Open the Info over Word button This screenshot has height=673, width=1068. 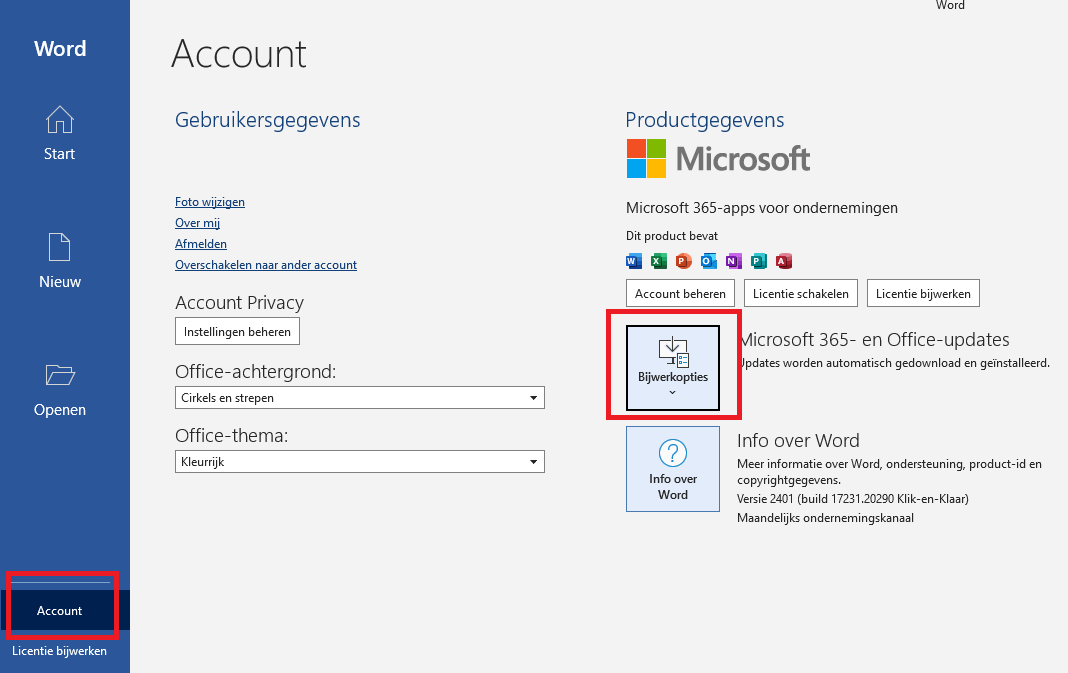click(673, 469)
